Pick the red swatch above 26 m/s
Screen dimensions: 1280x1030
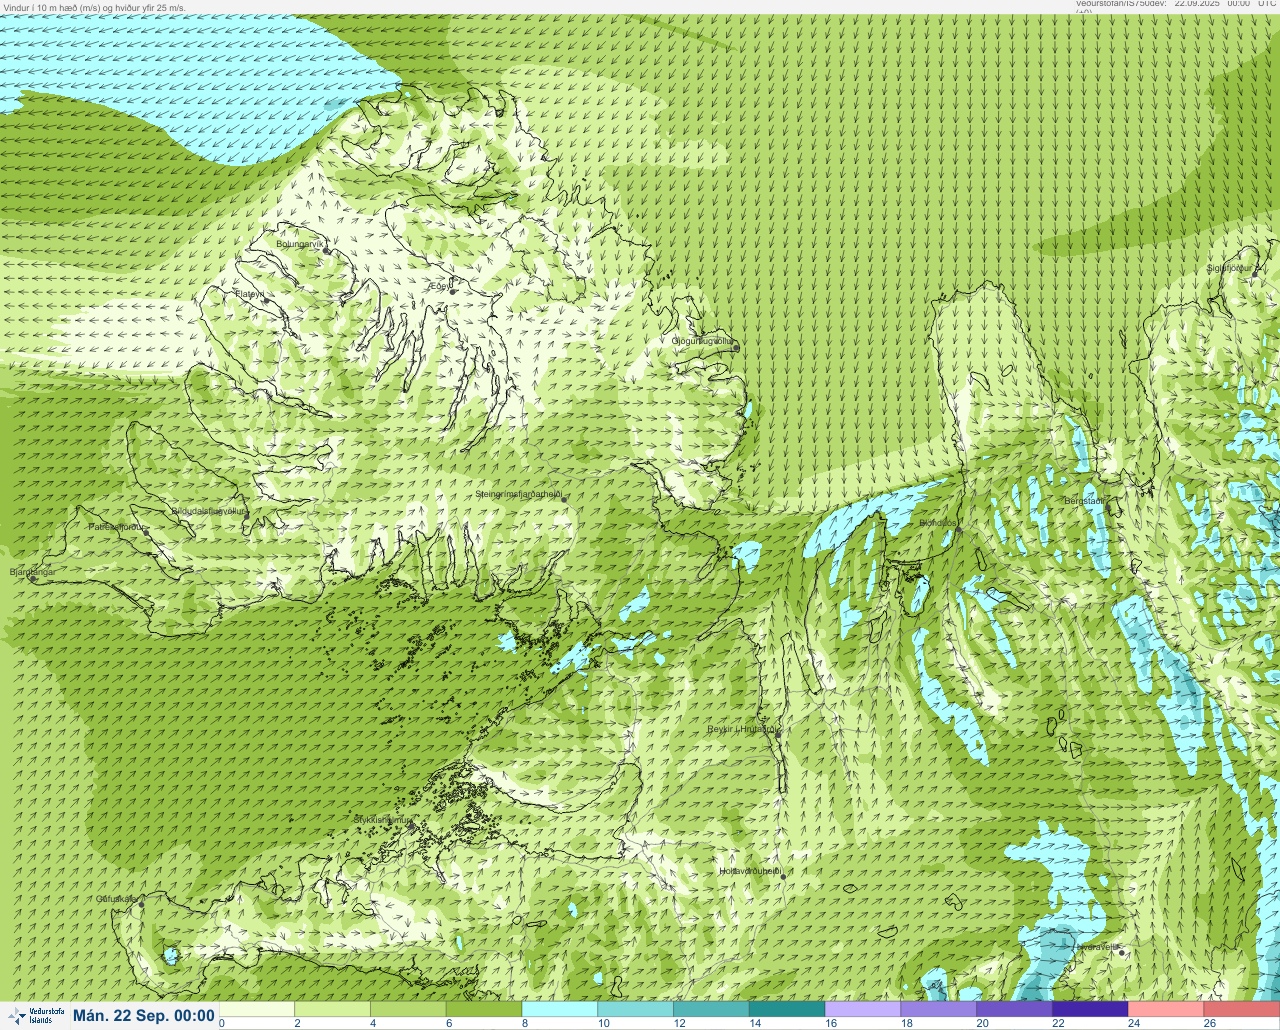pyautogui.click(x=1242, y=1009)
